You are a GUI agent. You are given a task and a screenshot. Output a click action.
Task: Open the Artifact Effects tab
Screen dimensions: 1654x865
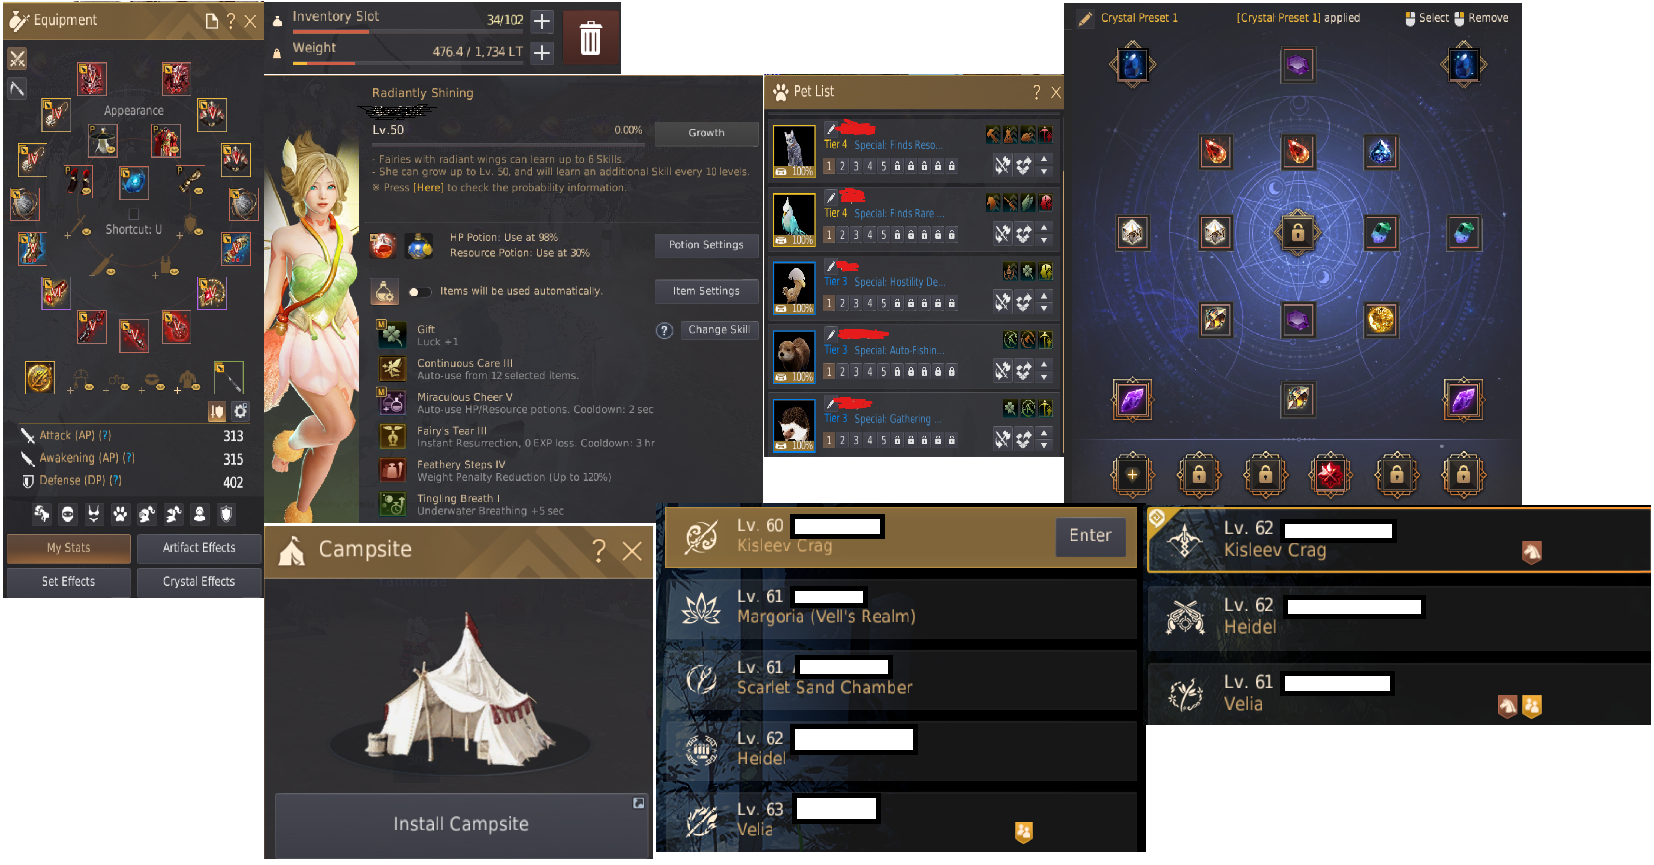[x=199, y=548]
